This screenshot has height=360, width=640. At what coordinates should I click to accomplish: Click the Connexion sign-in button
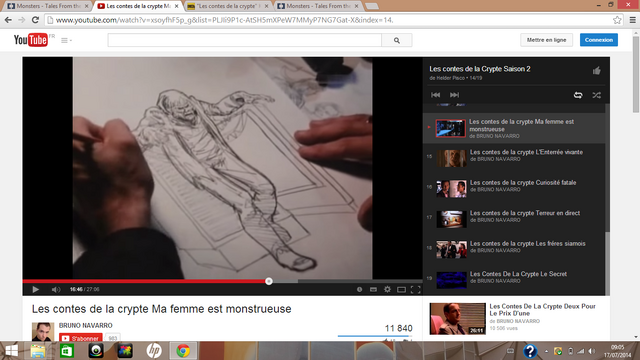coord(599,40)
